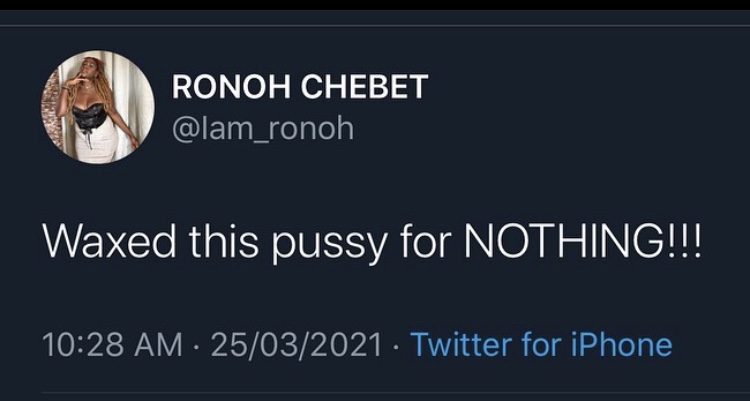The image size is (750, 401).
Task: Tap the circular avatar of the woman
Action: (x=98, y=107)
